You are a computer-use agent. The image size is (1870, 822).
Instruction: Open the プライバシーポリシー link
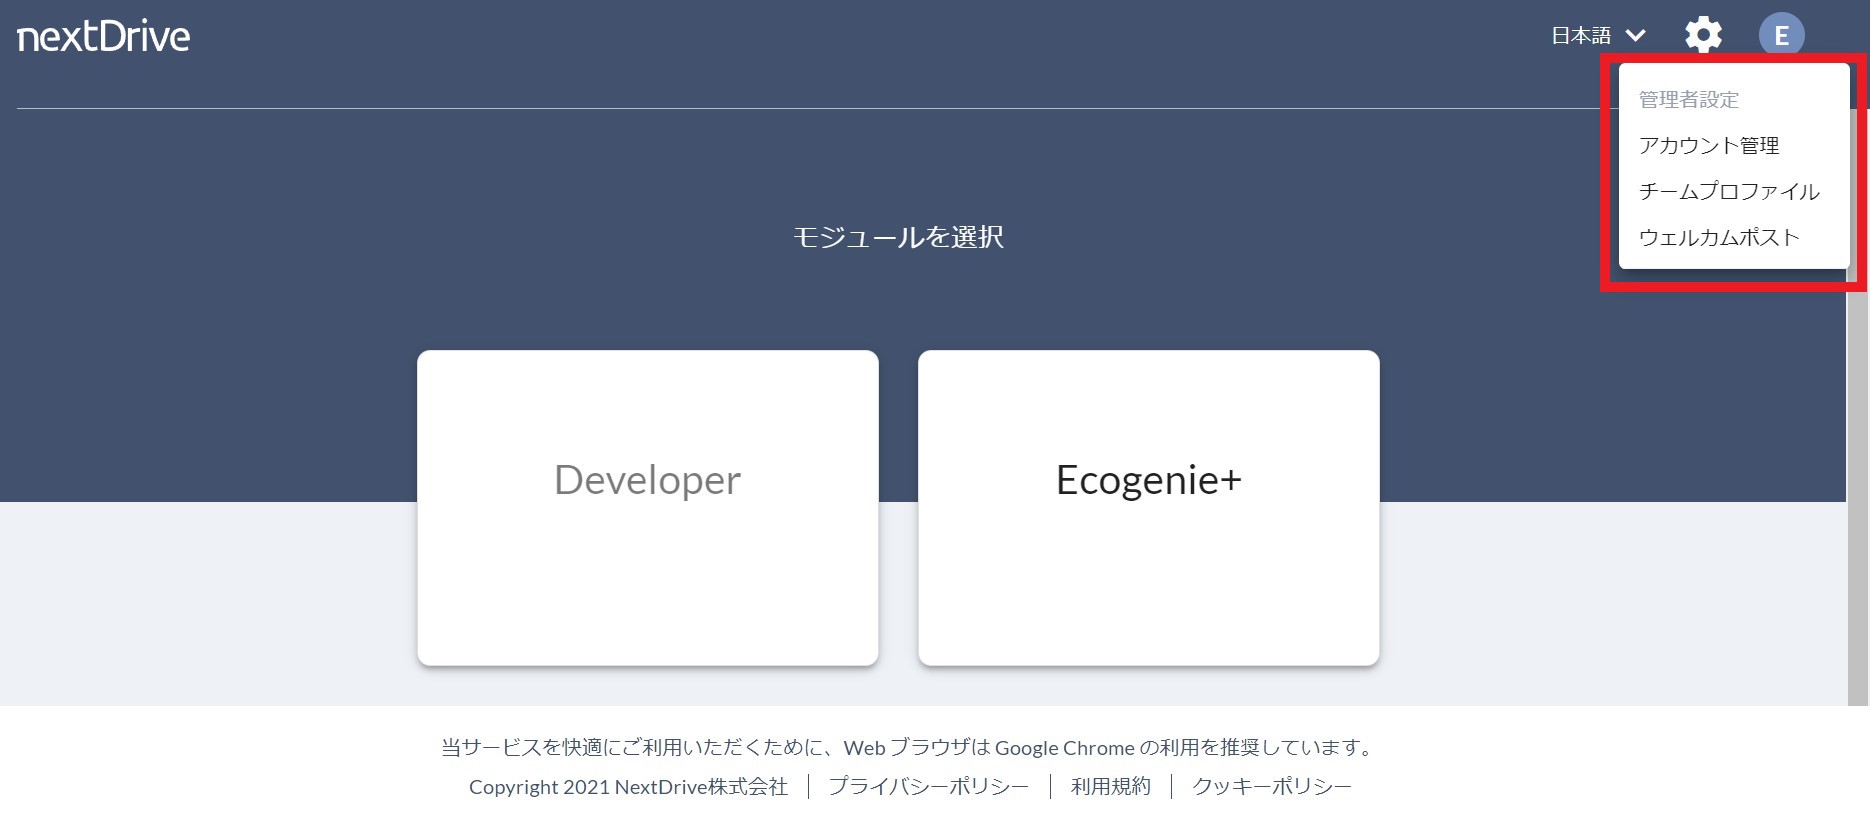pos(928,787)
